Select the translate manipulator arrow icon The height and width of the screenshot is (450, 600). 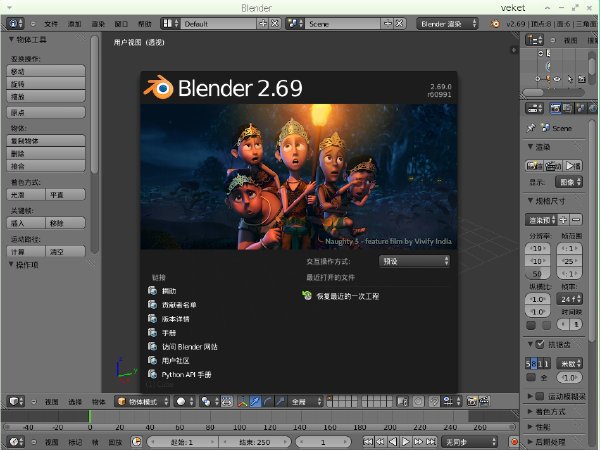point(255,401)
